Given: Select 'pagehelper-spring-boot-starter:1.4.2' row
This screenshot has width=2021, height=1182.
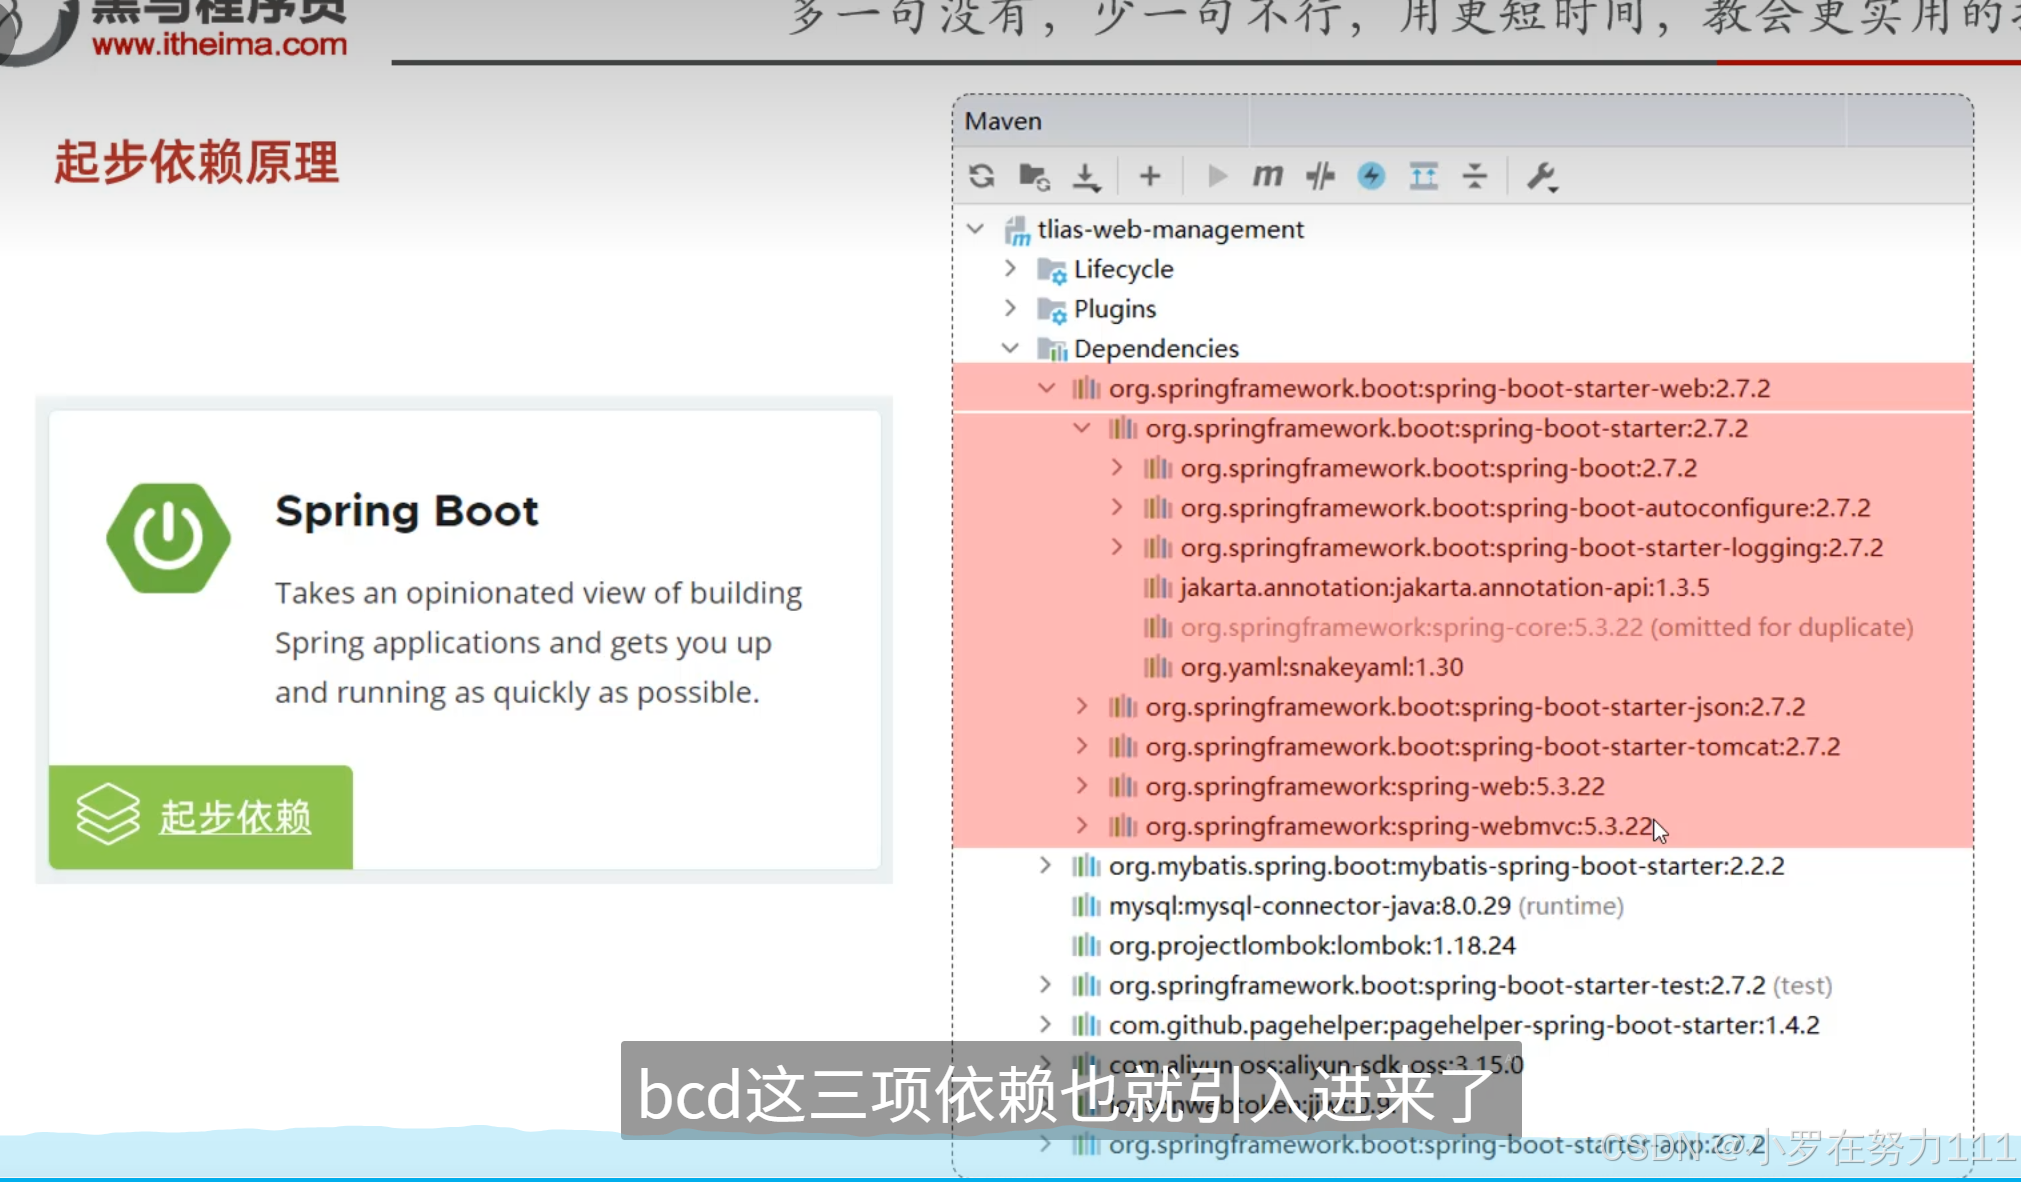Looking at the screenshot, I should [x=1463, y=1025].
